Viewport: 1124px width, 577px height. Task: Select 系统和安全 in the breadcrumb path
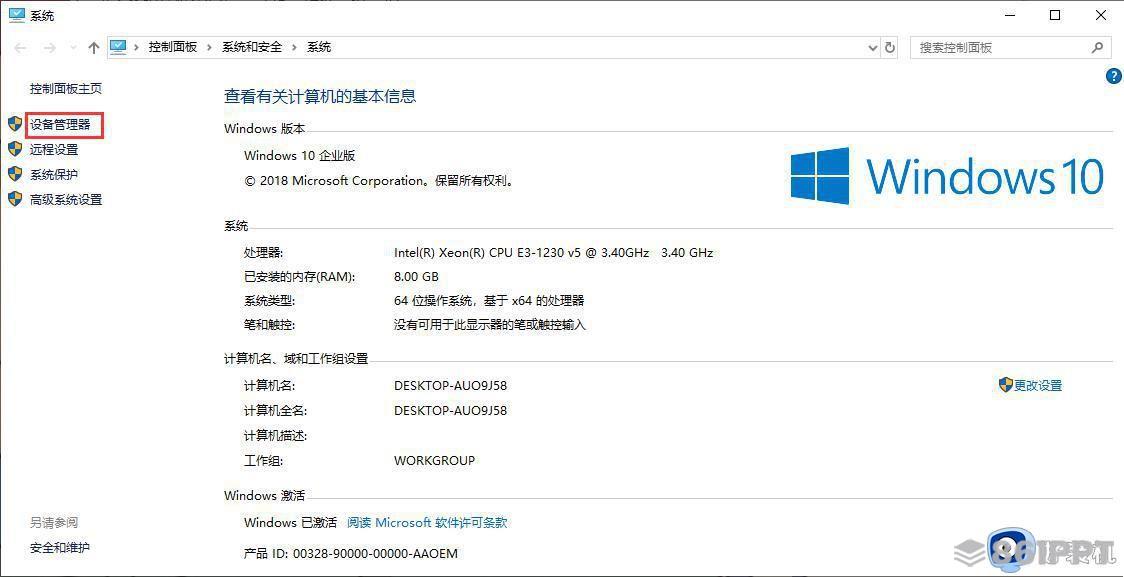251,47
